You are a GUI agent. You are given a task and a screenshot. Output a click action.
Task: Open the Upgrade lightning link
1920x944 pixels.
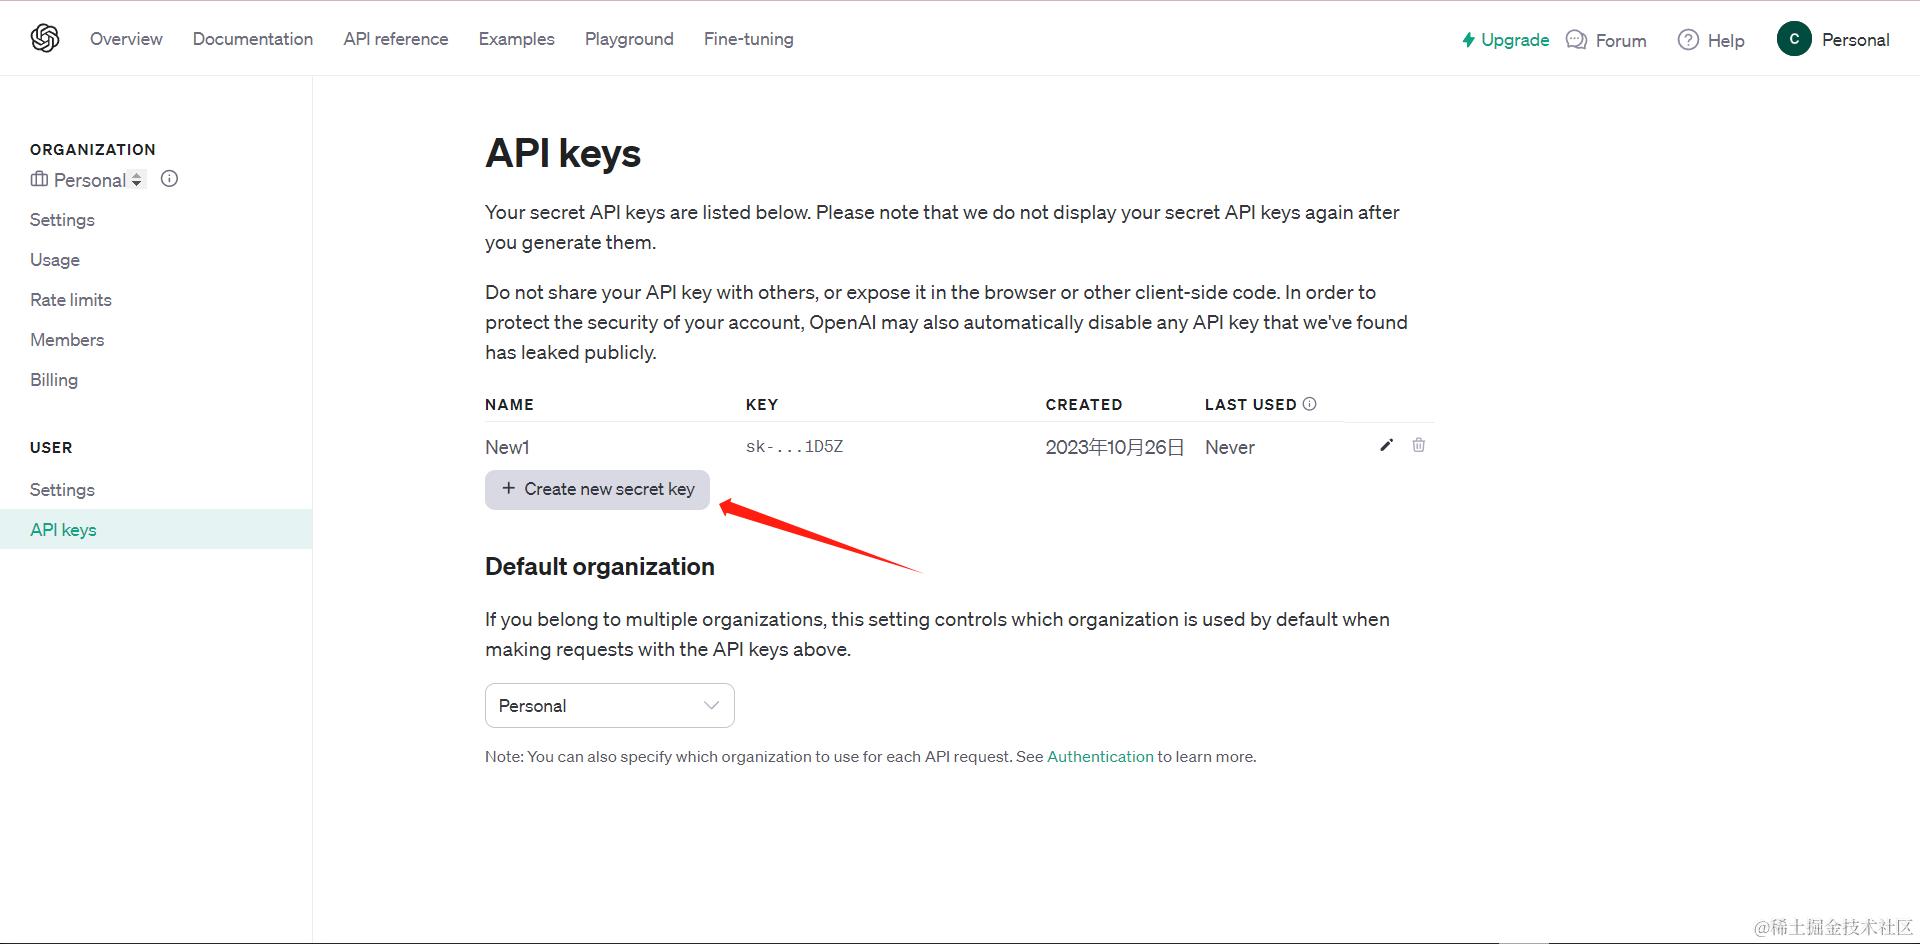[x=1505, y=40]
